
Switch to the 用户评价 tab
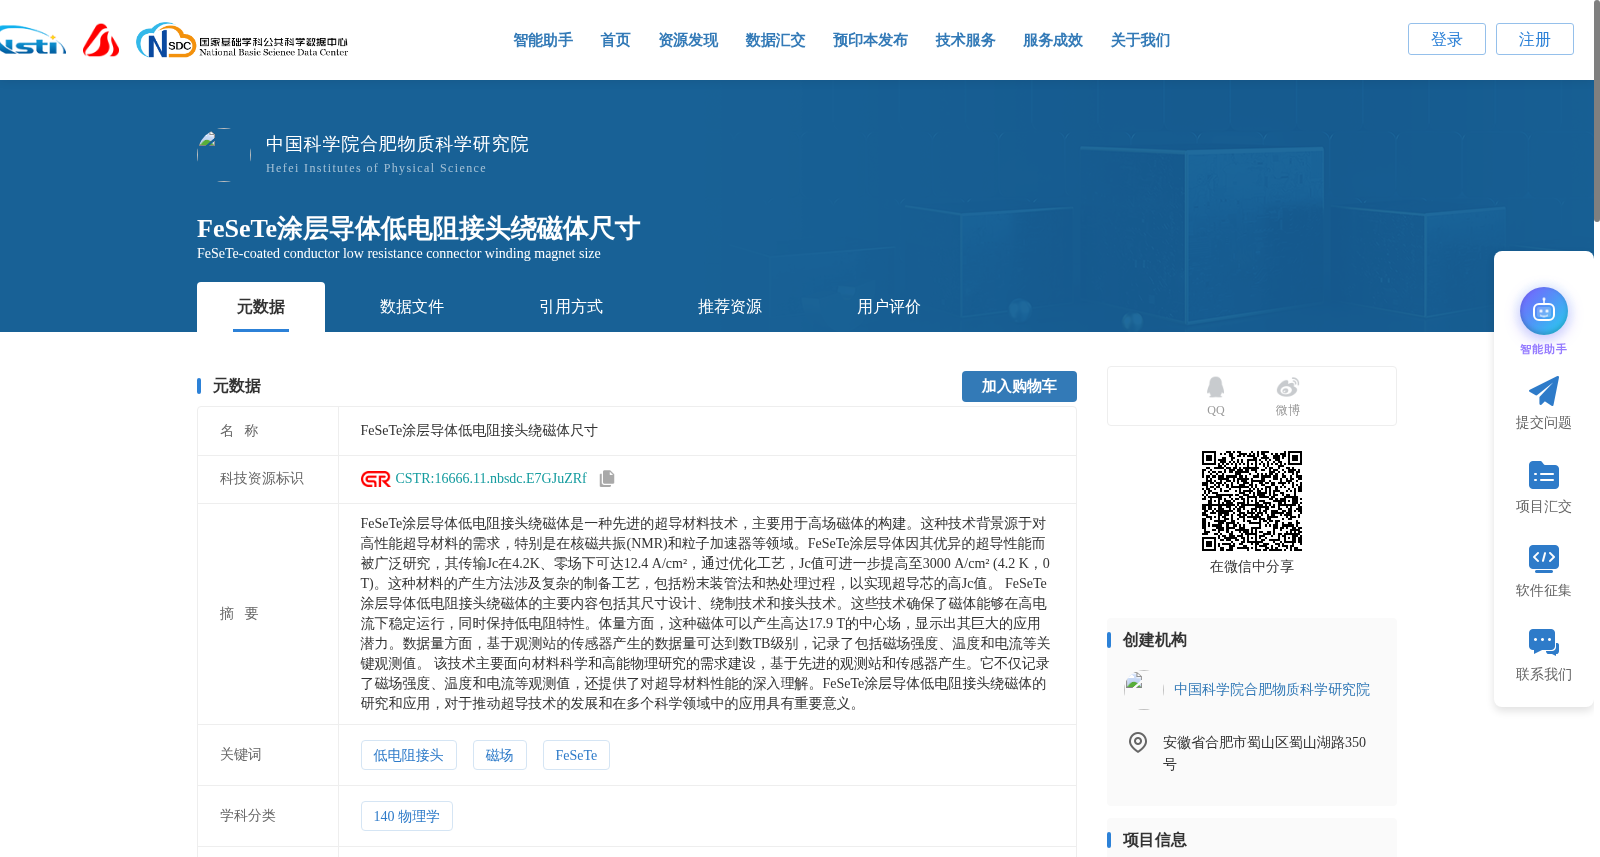tap(889, 307)
